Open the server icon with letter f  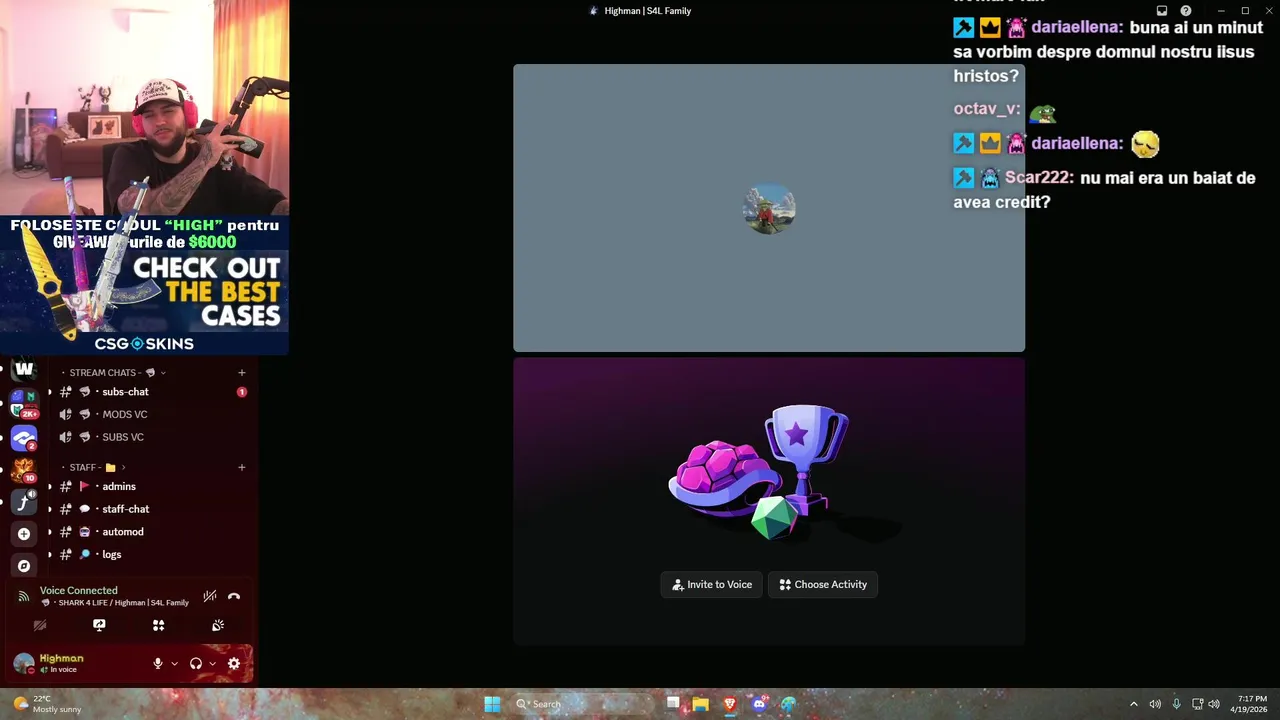pyautogui.click(x=24, y=502)
